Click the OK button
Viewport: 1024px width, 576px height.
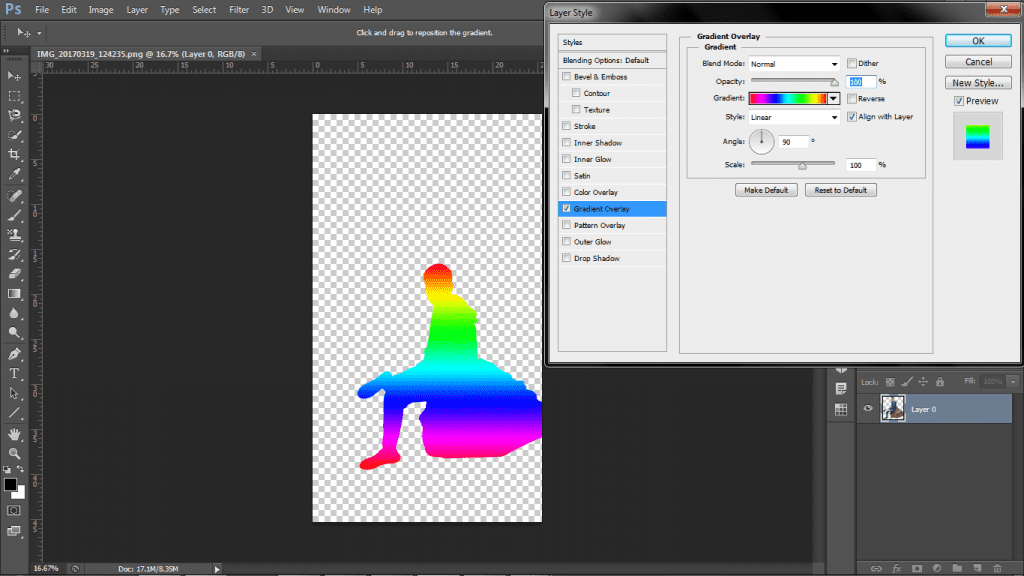click(x=977, y=41)
